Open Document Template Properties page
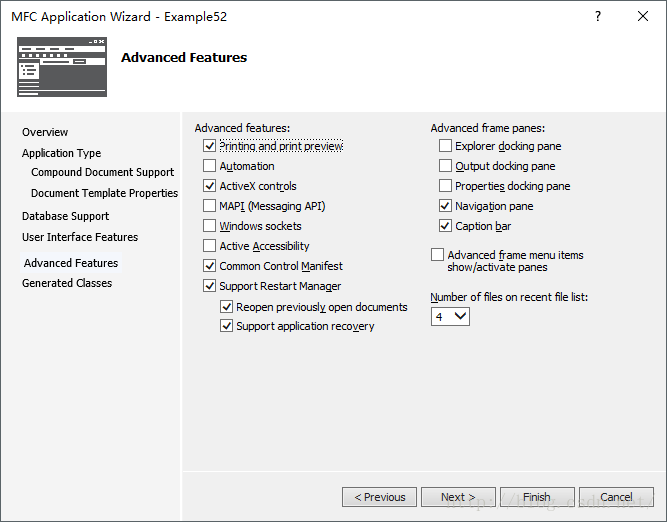This screenshot has width=667, height=522. click(x=105, y=193)
